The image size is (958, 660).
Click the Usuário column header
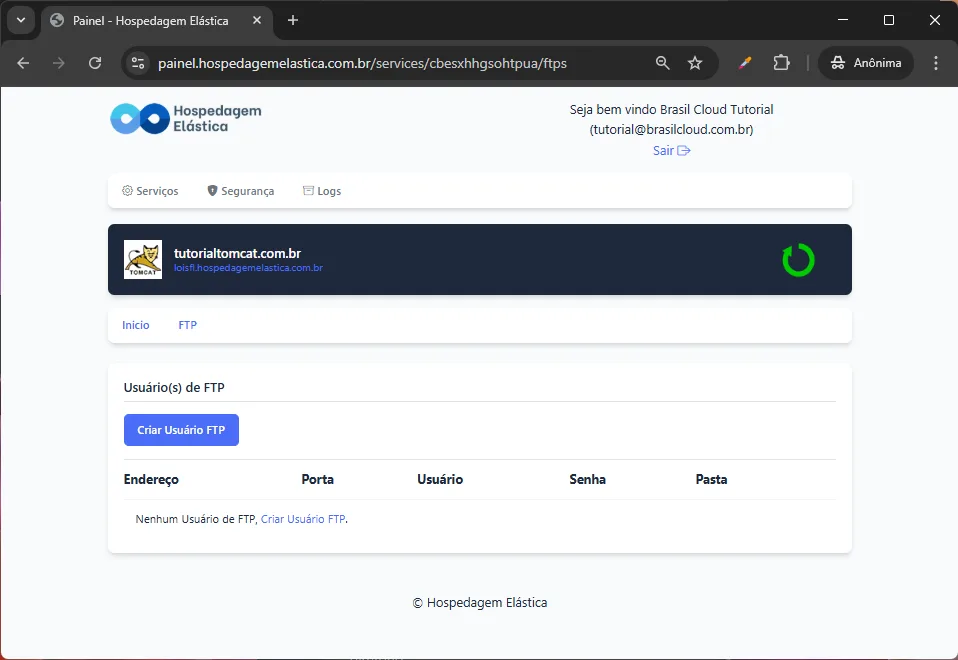click(x=440, y=480)
